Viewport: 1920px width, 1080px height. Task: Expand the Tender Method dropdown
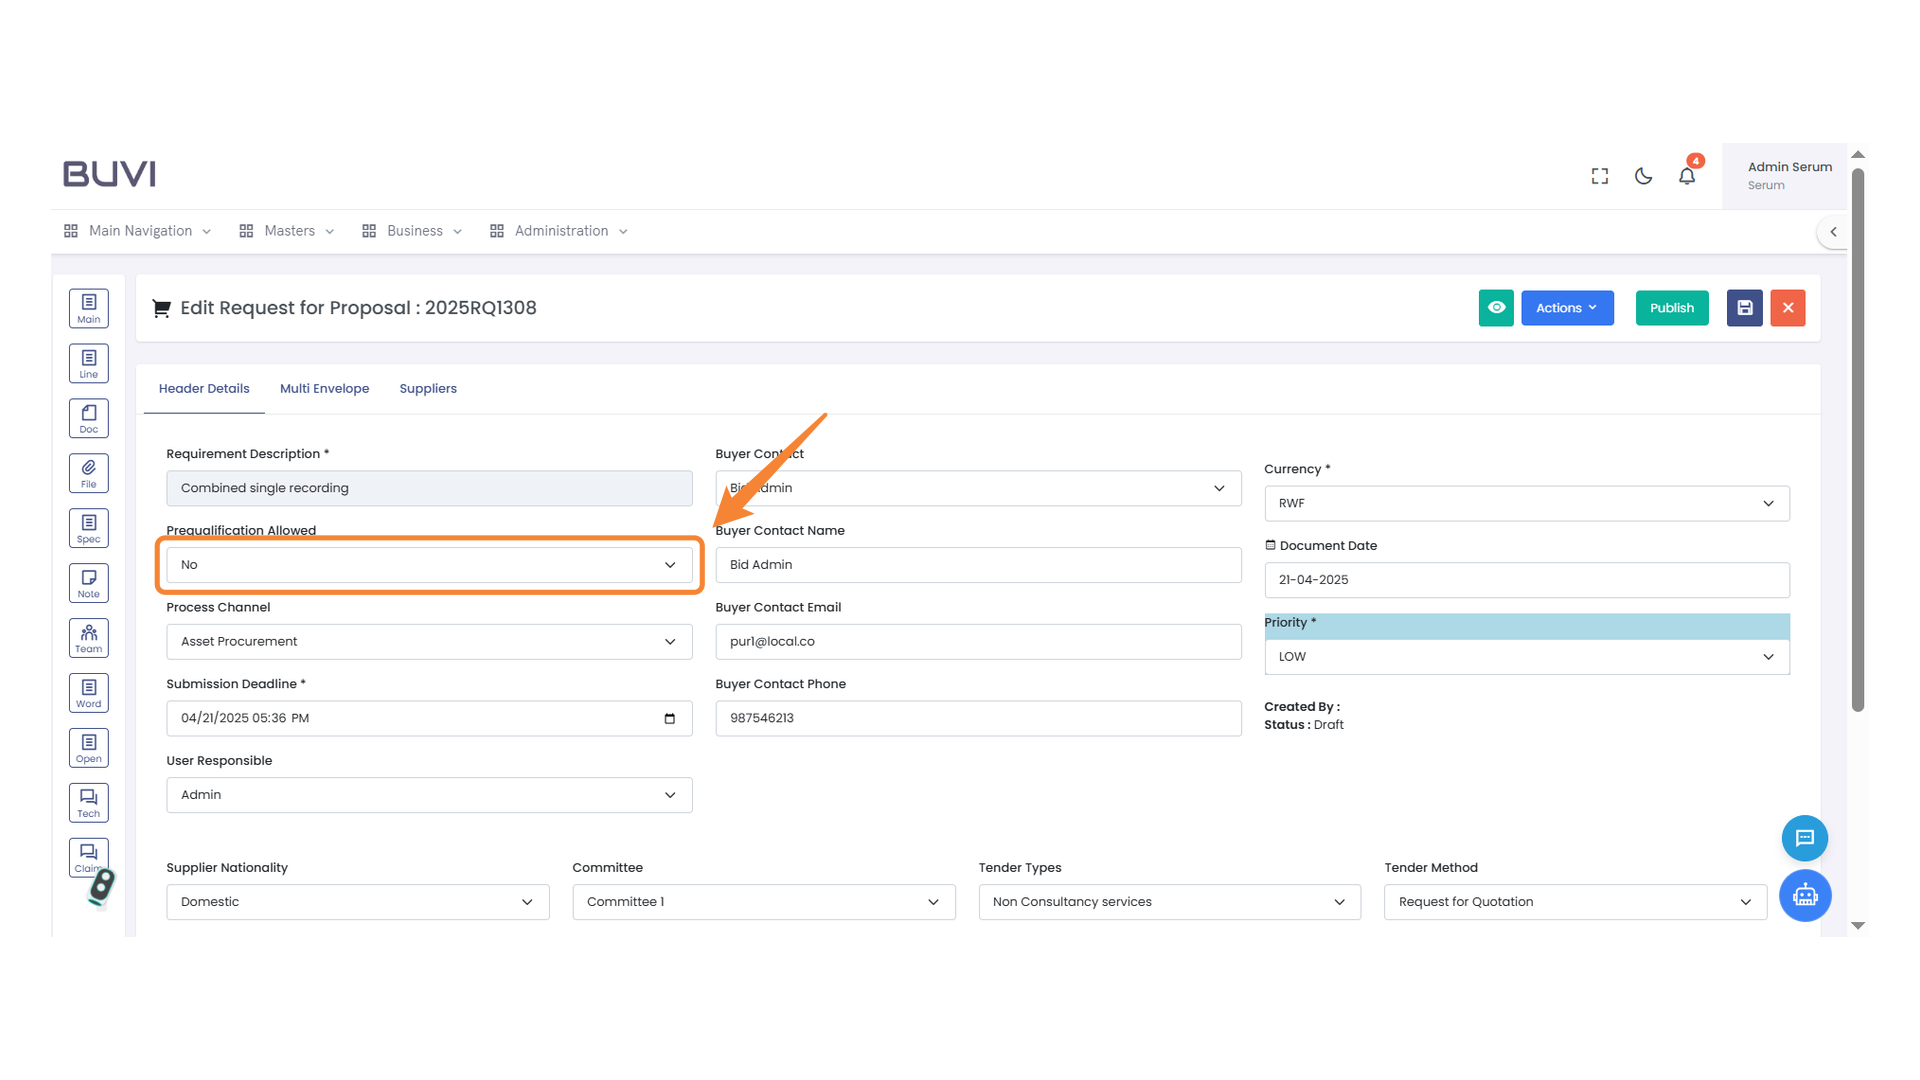tap(1574, 902)
